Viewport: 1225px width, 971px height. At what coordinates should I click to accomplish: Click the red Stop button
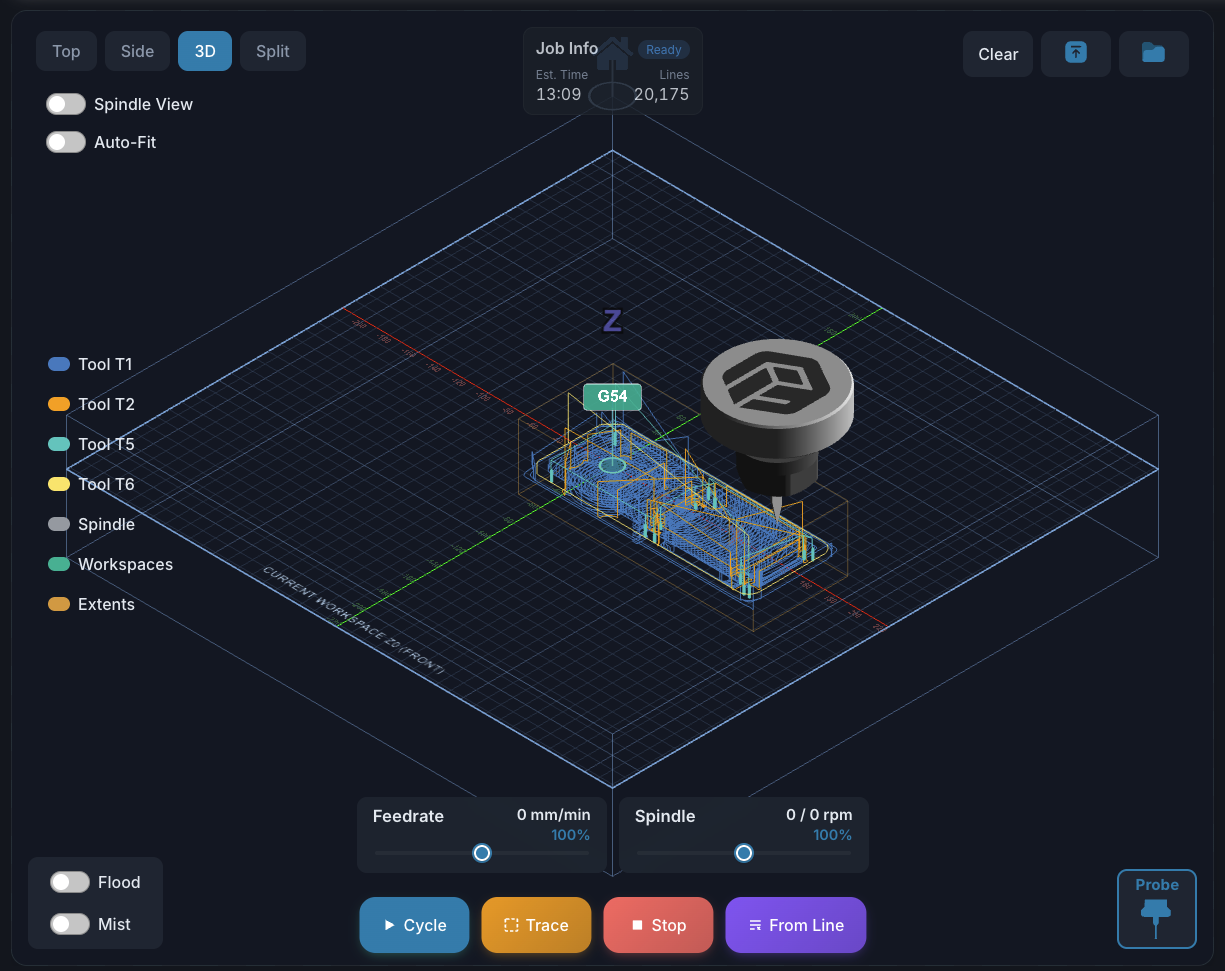point(658,925)
